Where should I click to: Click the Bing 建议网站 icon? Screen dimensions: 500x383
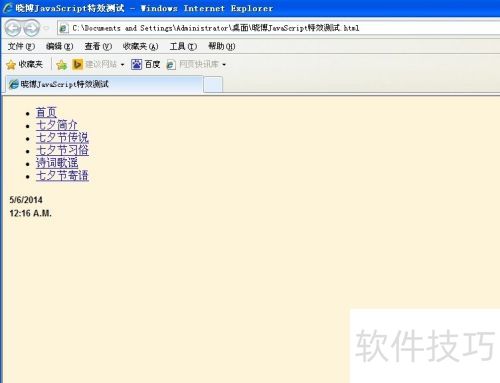[77, 64]
